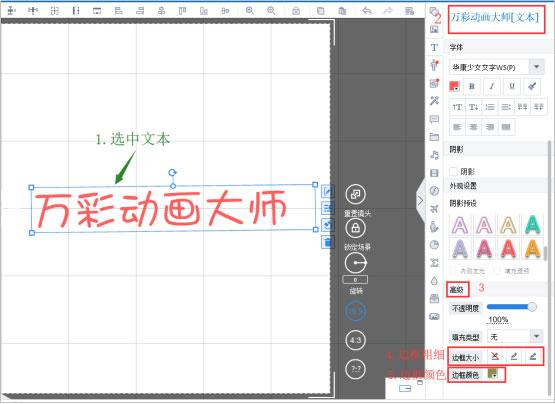The image size is (555, 404).
Task: Enable the 阴影 shadow checkbox
Action: (x=454, y=172)
